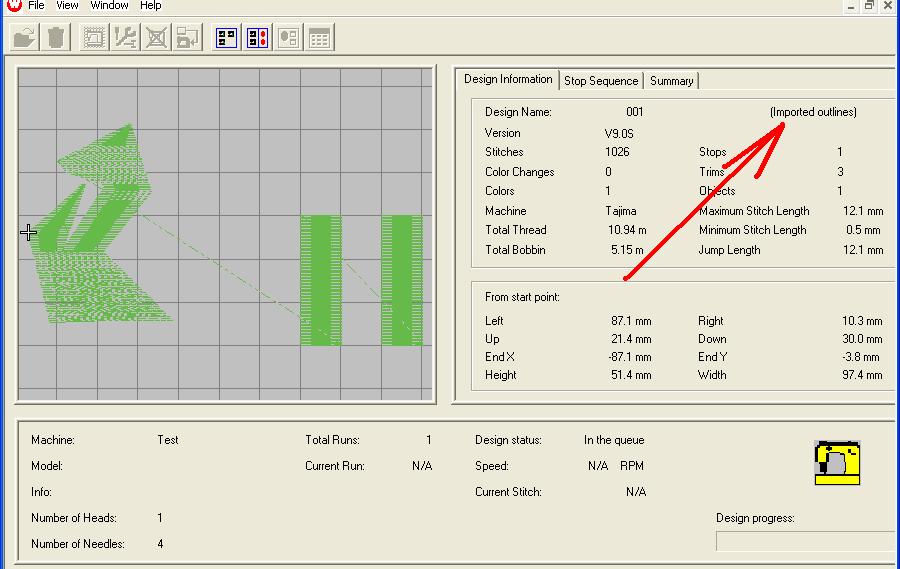Click the circle and squares toolbar icon
Image resolution: width=900 pixels, height=569 pixels.
(288, 38)
